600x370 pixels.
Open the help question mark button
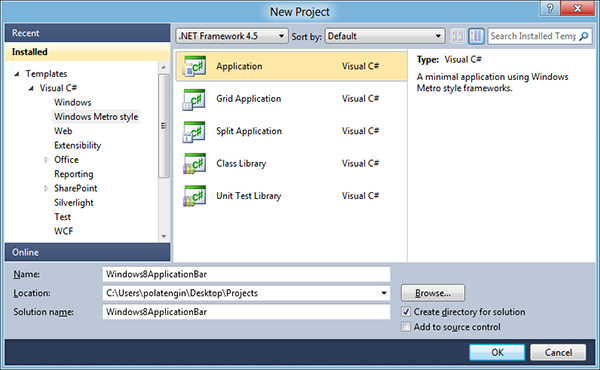click(550, 8)
